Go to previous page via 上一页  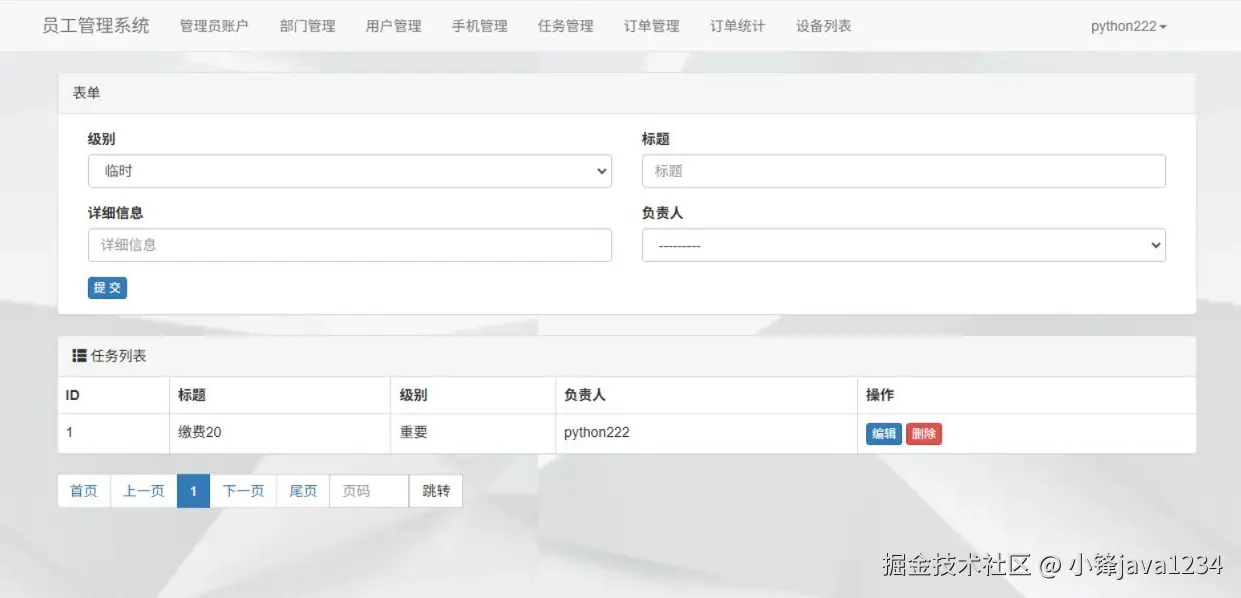144,491
